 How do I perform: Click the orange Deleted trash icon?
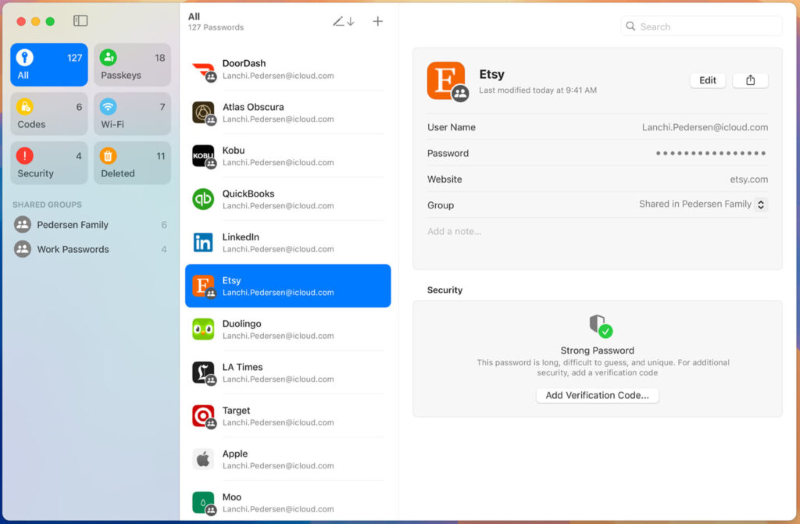click(x=108, y=155)
